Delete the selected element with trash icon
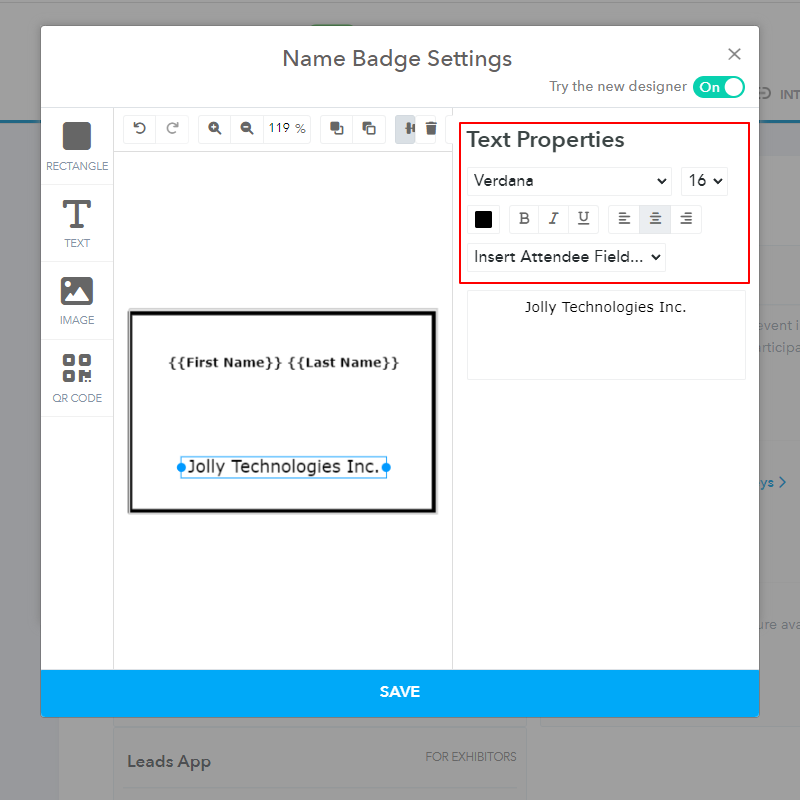The width and height of the screenshot is (800, 800). click(431, 128)
